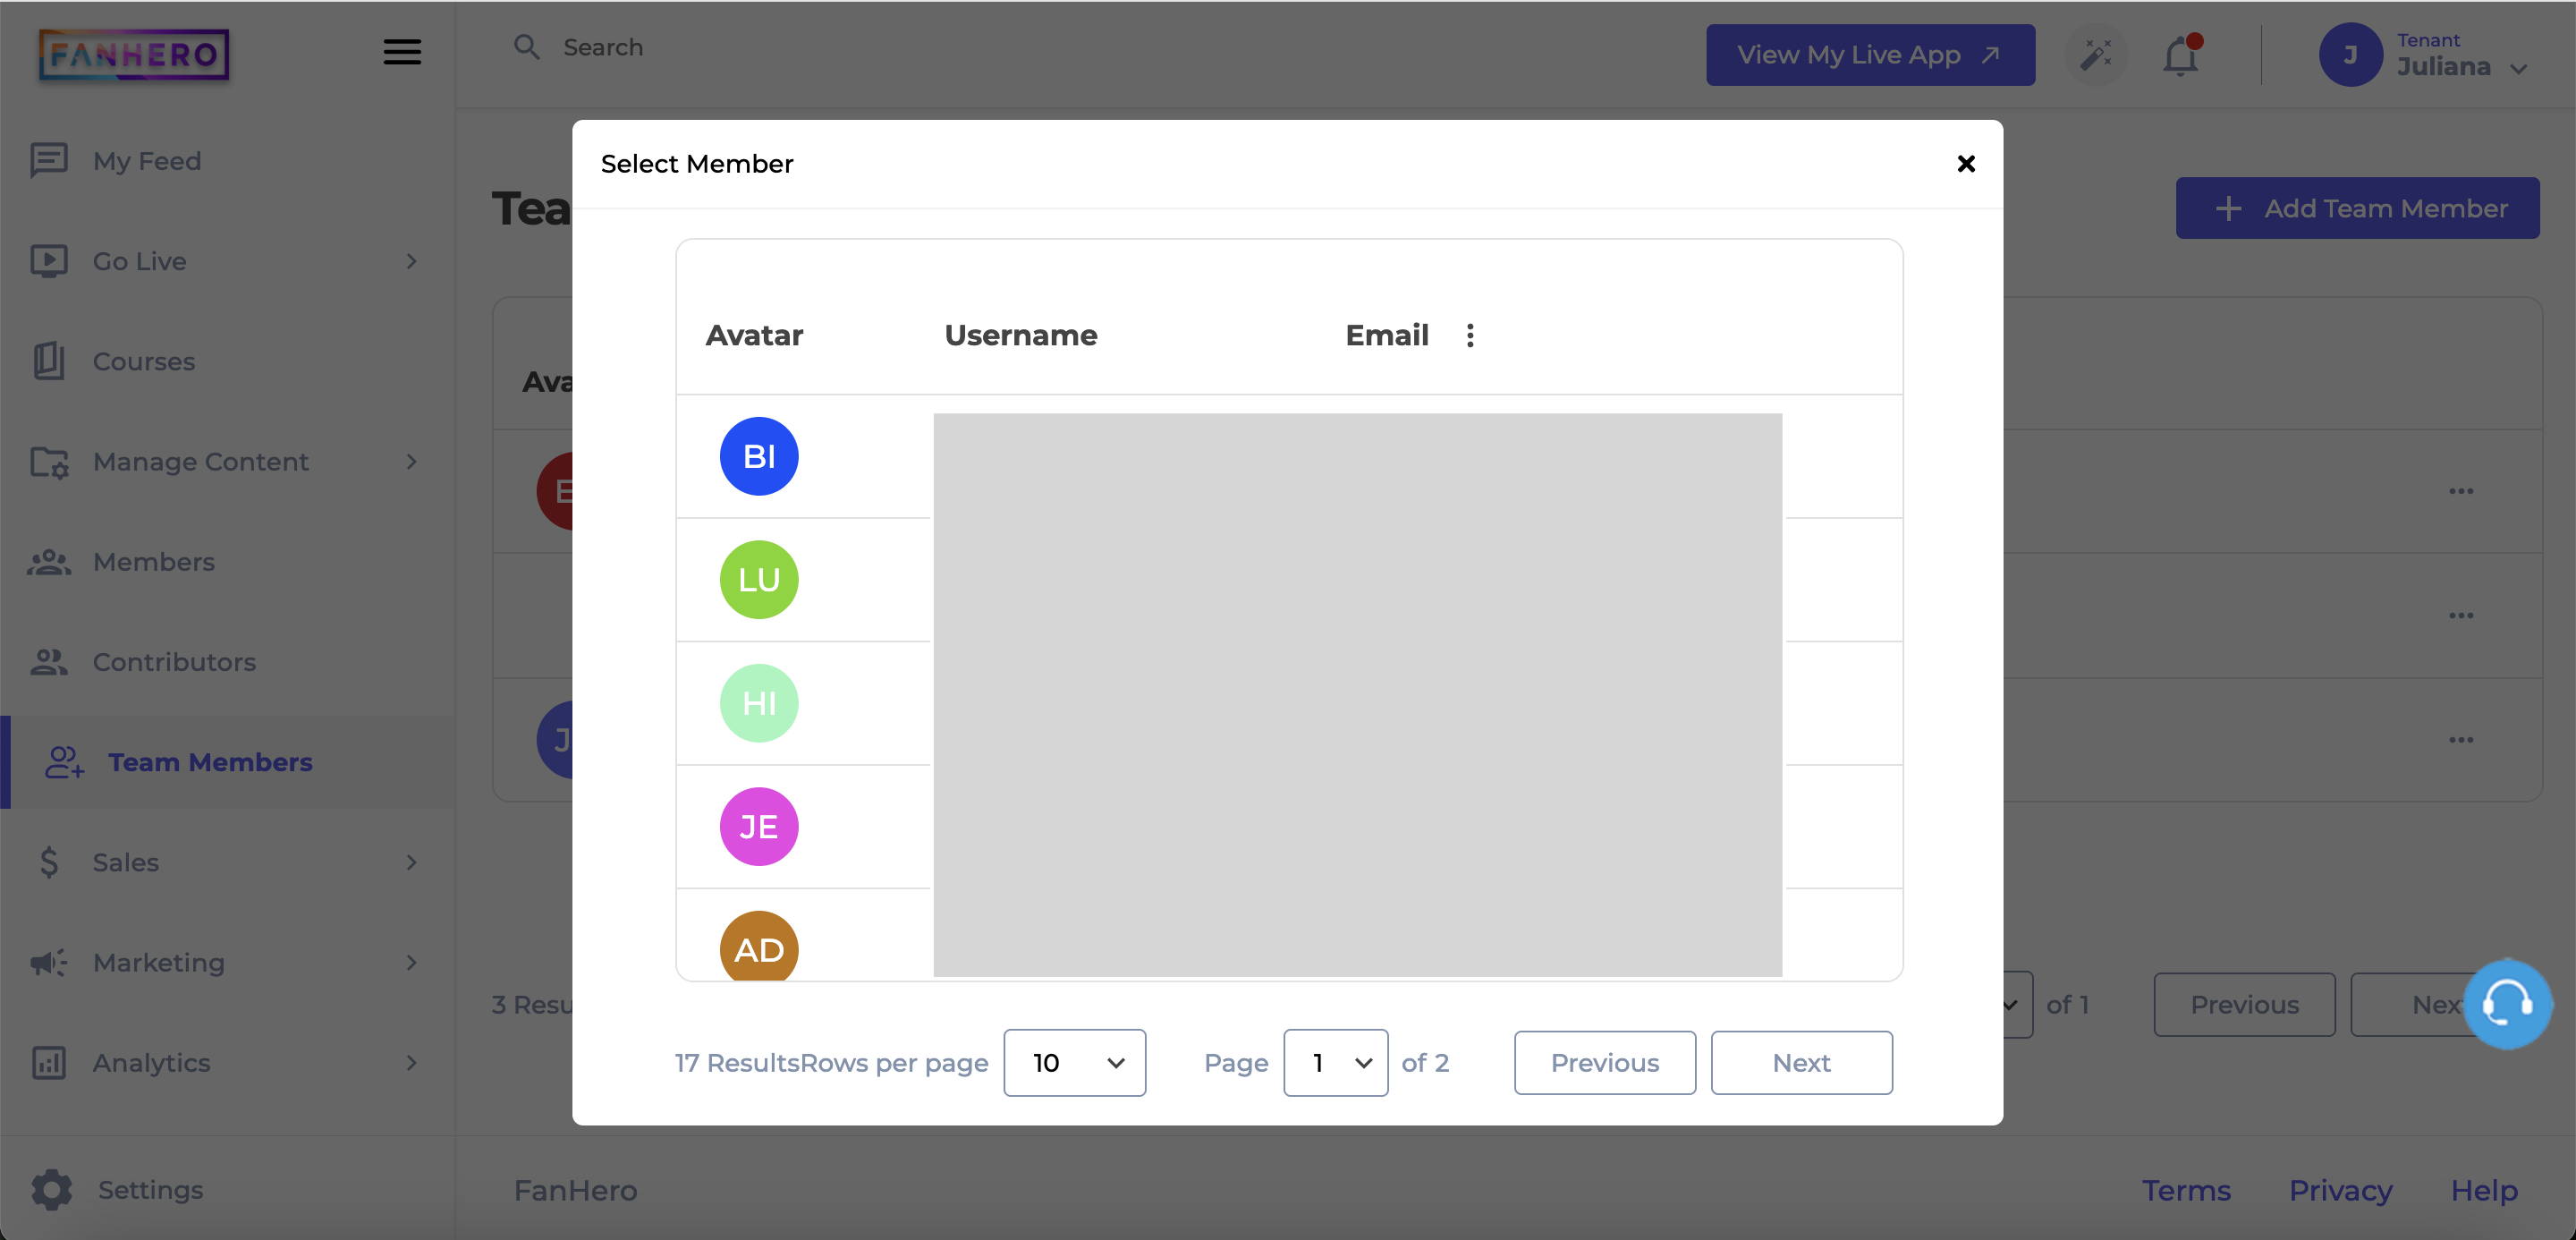2576x1240 pixels.
Task: Open Tenant Juliana account menu
Action: tap(2424, 55)
